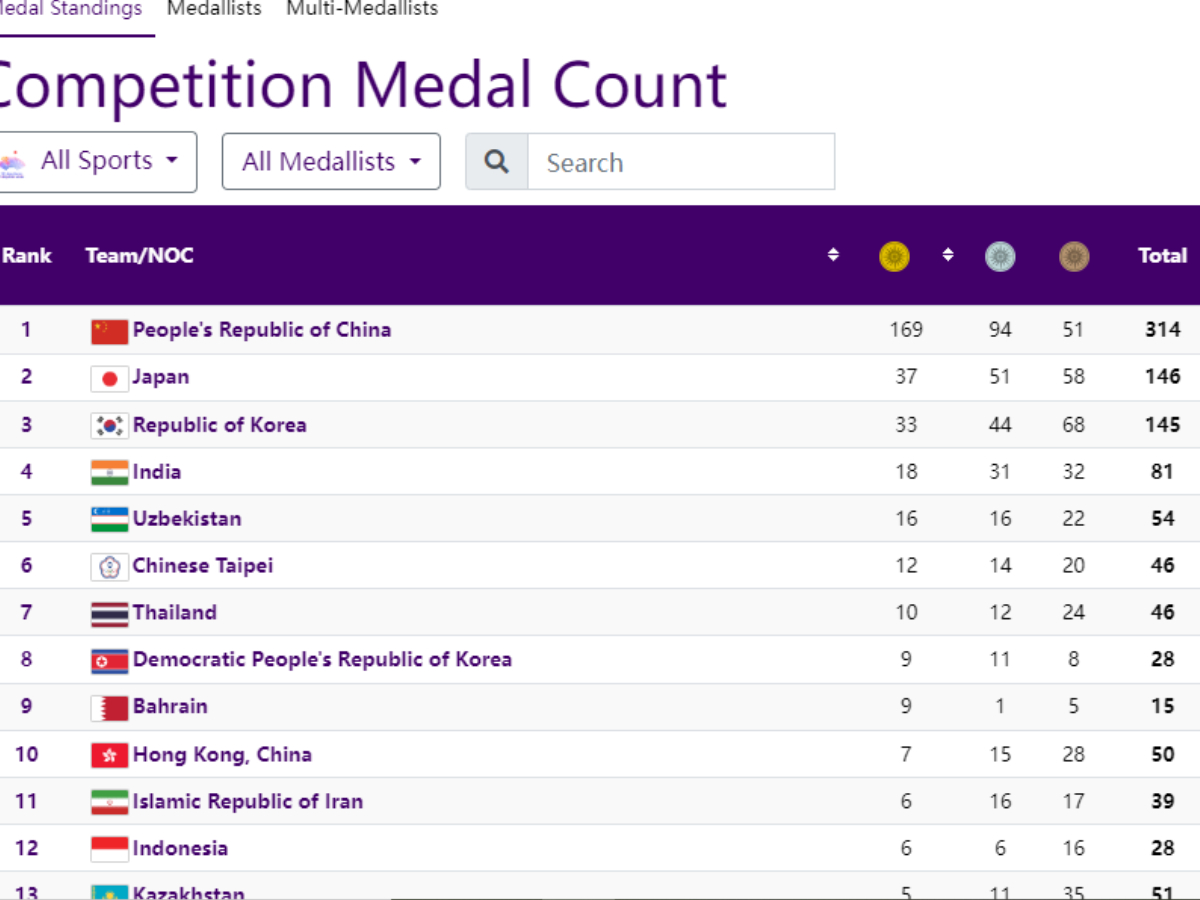Click the India flag icon
1200x900 pixels.
[109, 471]
